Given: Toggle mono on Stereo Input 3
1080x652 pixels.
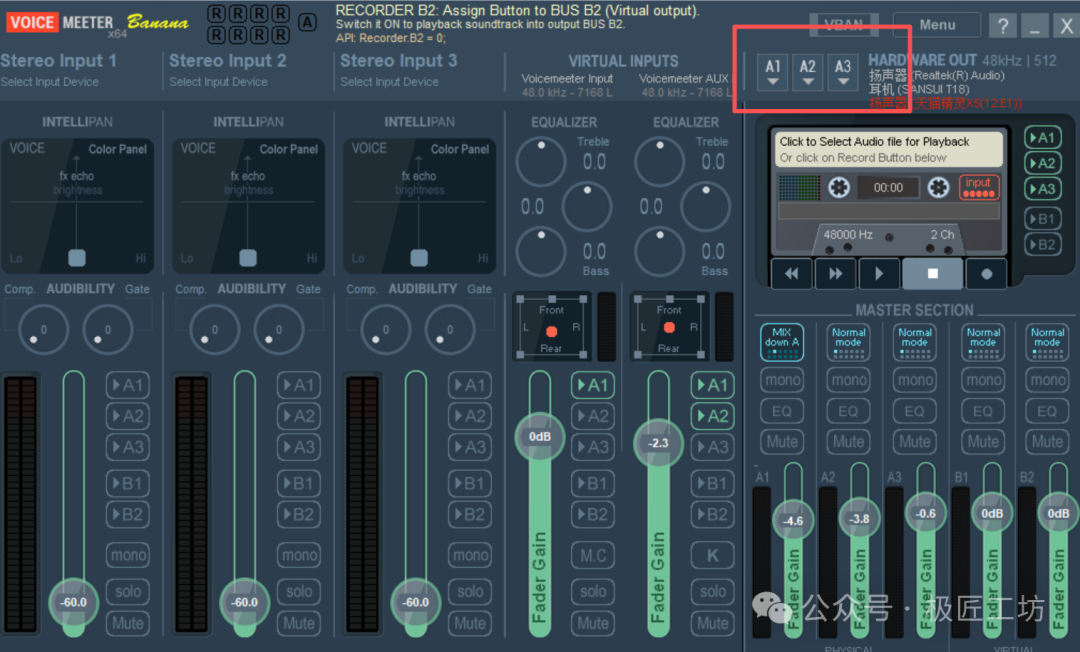Looking at the screenshot, I should 470,555.
